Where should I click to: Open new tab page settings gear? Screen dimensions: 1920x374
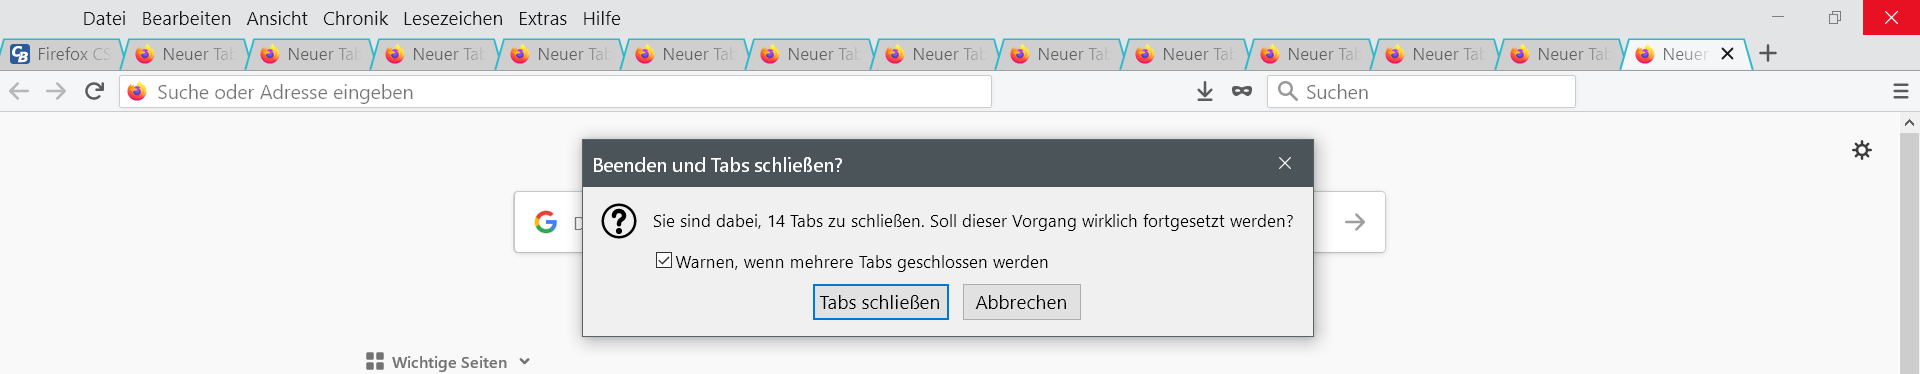tap(1862, 150)
